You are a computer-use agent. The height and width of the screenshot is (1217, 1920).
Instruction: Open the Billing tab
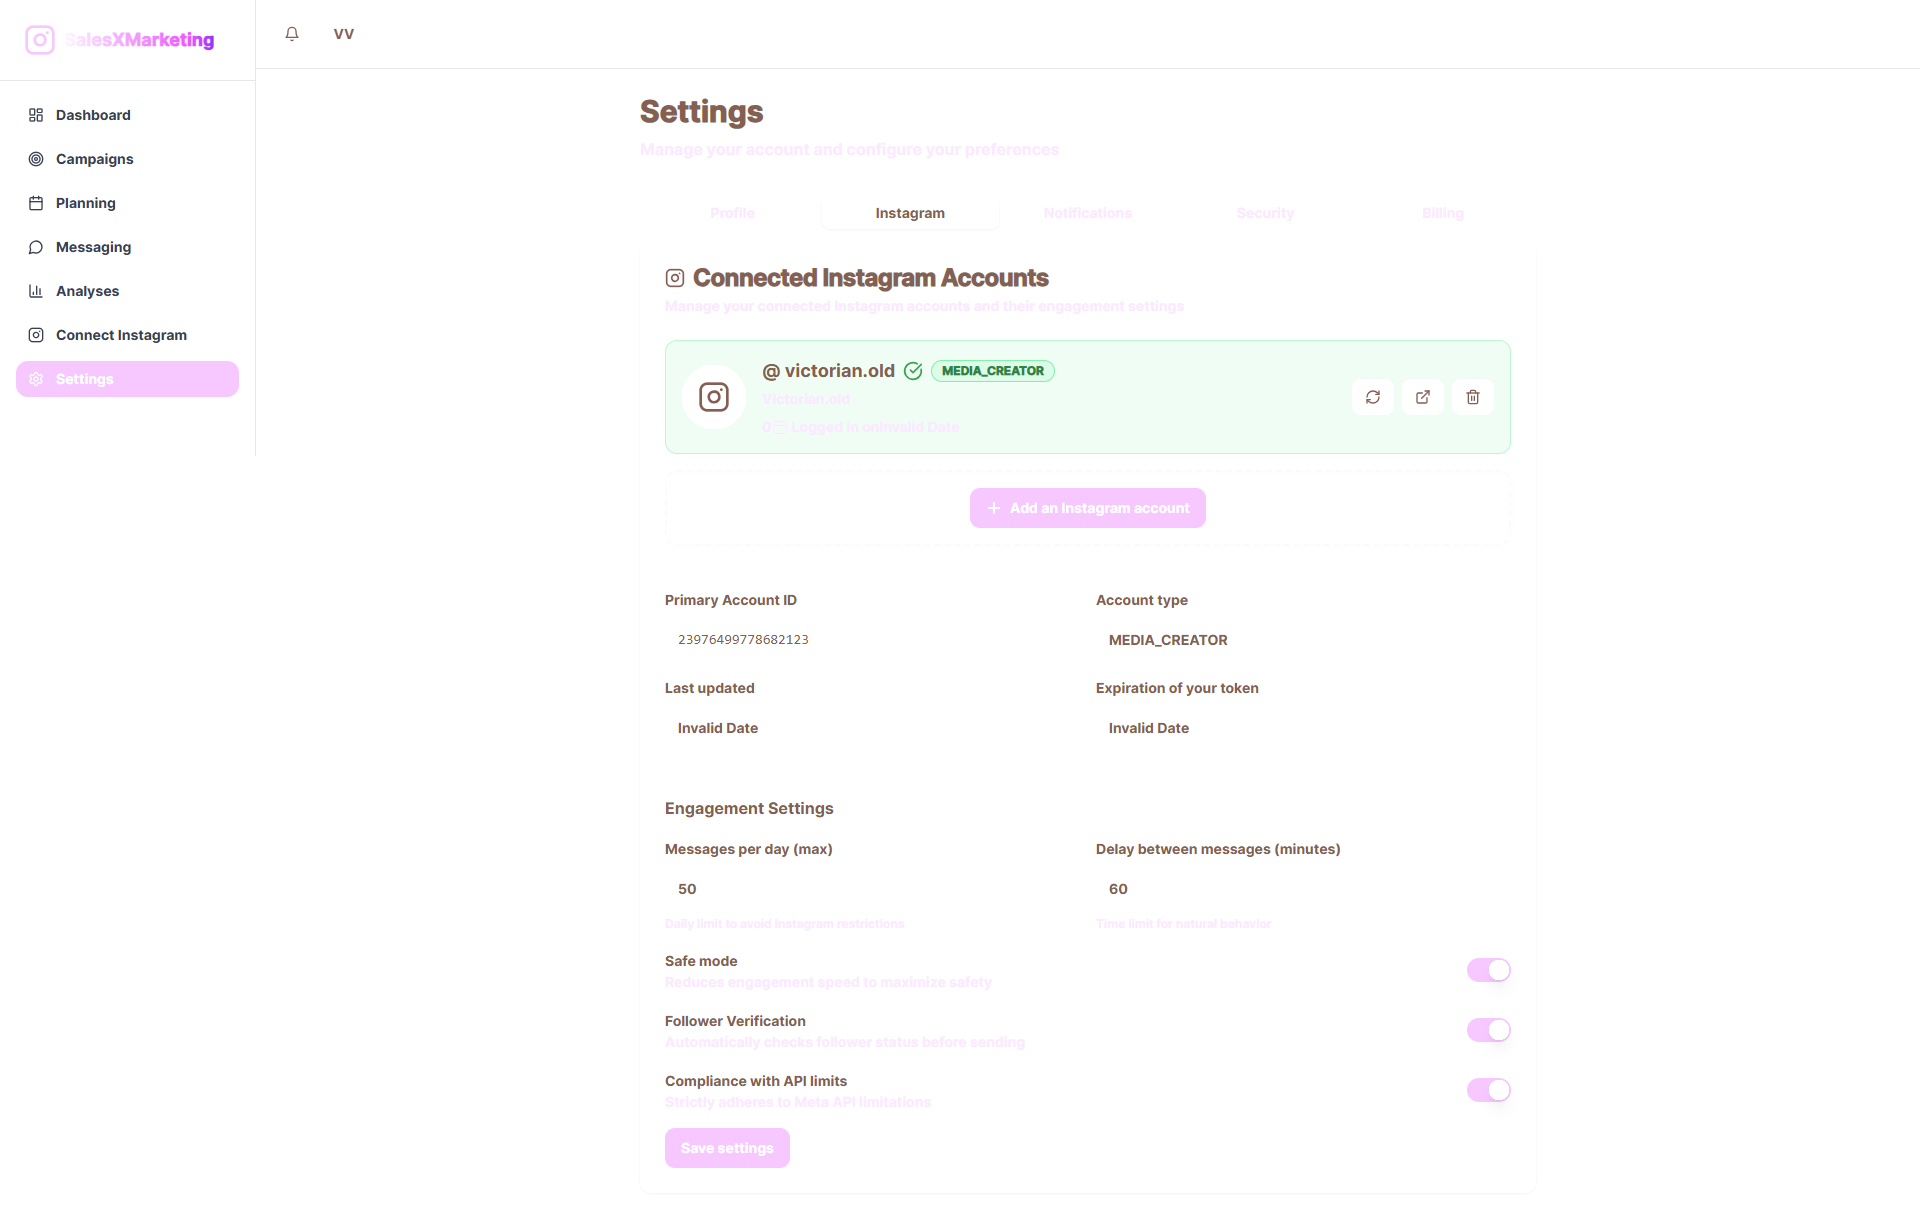(x=1442, y=213)
